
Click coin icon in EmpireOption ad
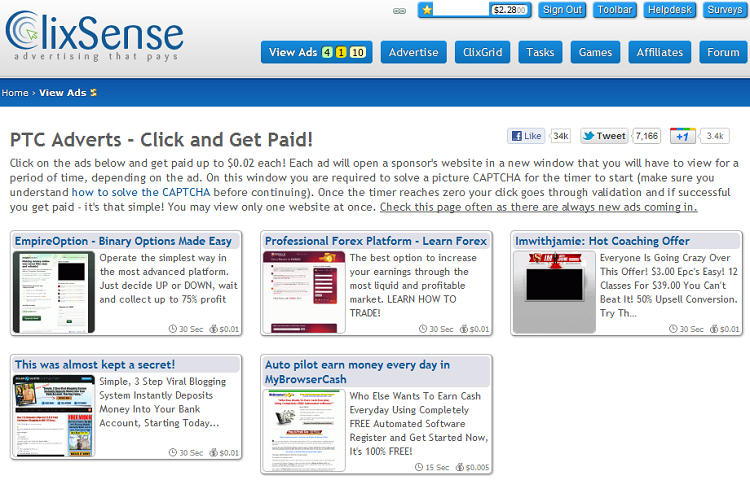pos(214,329)
